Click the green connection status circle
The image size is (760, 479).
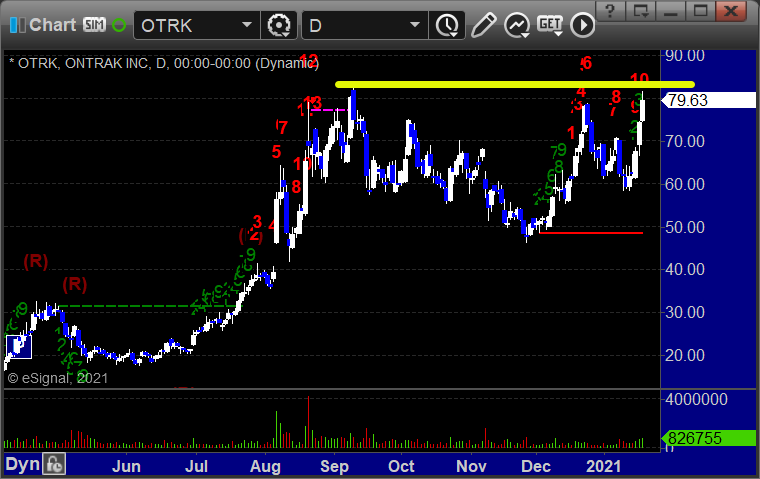[119, 25]
